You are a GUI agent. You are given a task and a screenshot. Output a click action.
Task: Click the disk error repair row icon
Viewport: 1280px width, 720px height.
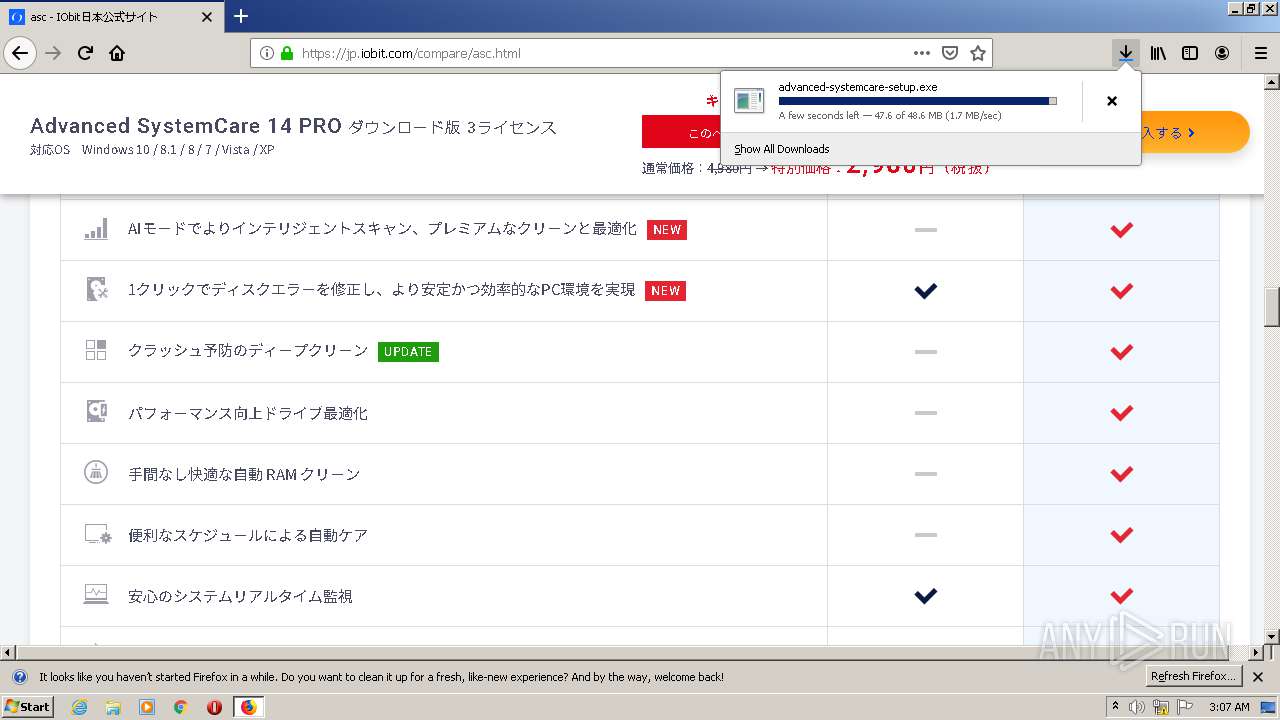tap(96, 290)
